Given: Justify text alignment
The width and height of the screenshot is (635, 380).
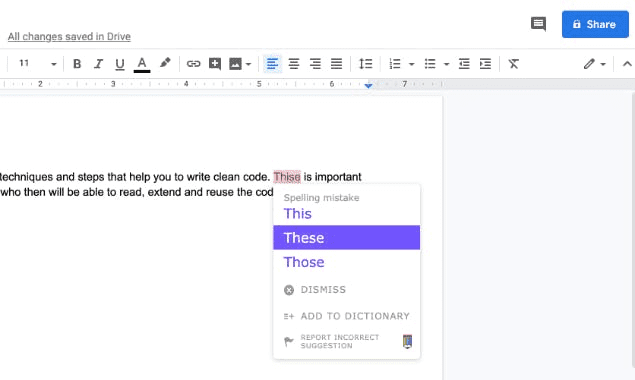Looking at the screenshot, I should tap(336, 64).
